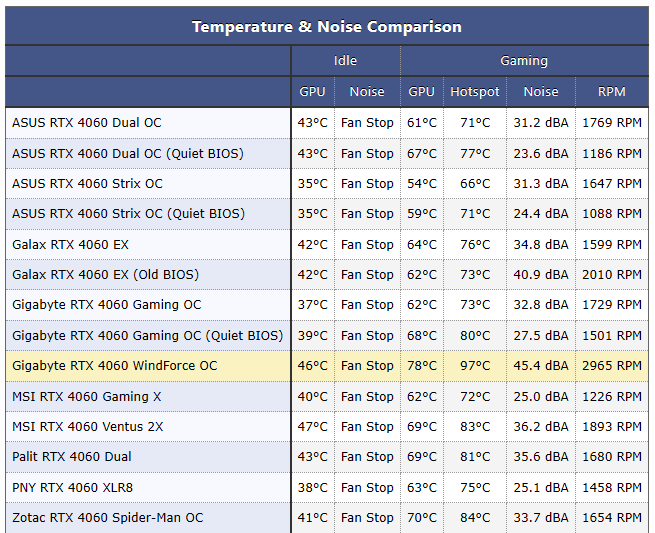Select the MSI RTX 4060 Ventus 2X name
The height and width of the screenshot is (533, 655).
coord(88,427)
